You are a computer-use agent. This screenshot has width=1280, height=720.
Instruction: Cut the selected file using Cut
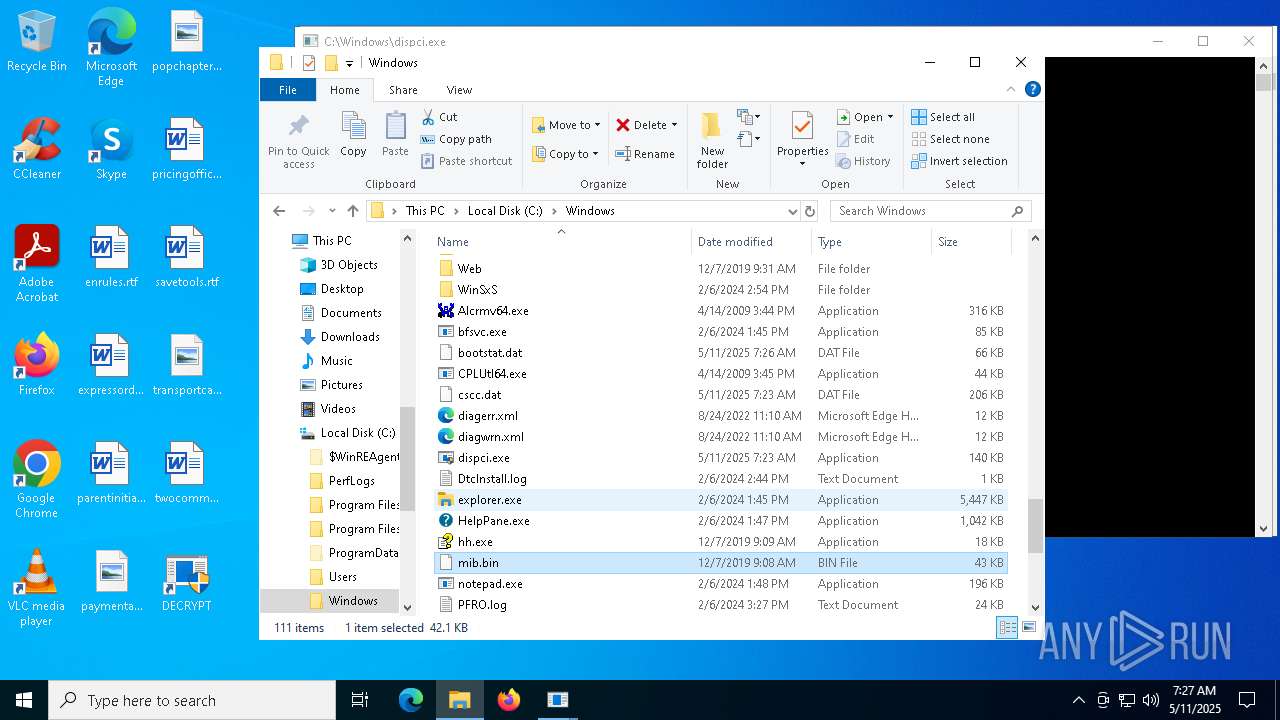[x=439, y=117]
